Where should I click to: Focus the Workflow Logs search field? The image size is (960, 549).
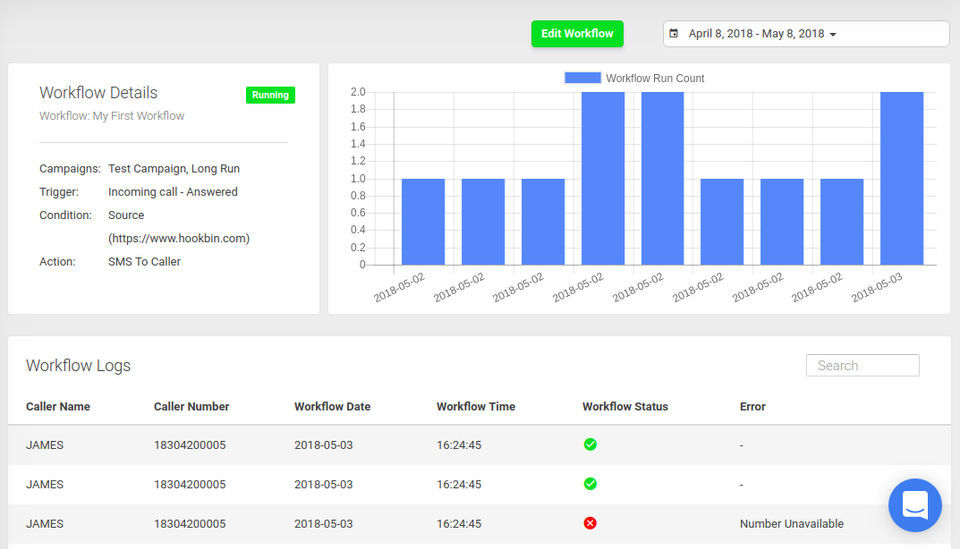[x=862, y=365]
